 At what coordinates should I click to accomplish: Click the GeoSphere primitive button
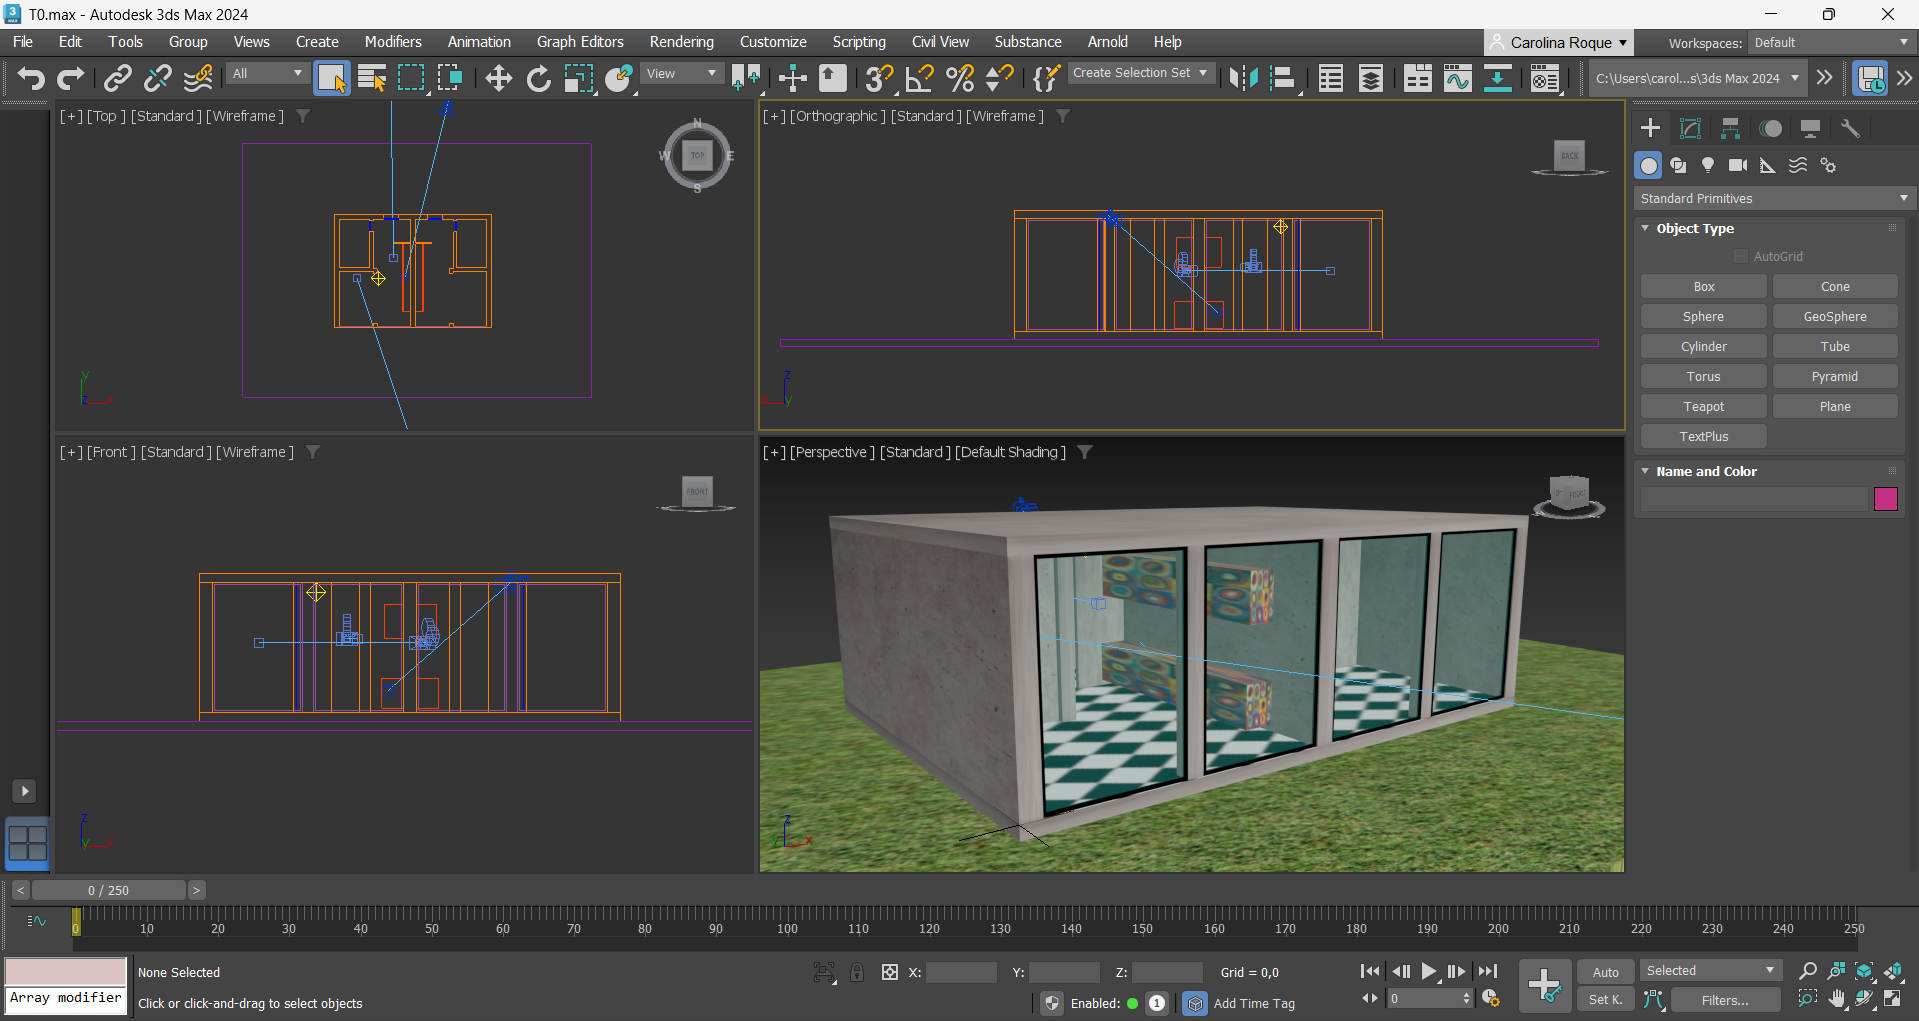(x=1834, y=317)
